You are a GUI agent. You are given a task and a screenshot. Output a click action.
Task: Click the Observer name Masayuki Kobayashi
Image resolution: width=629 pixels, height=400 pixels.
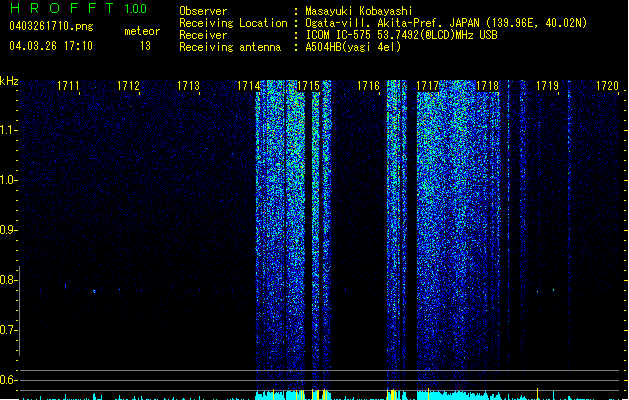pos(359,11)
